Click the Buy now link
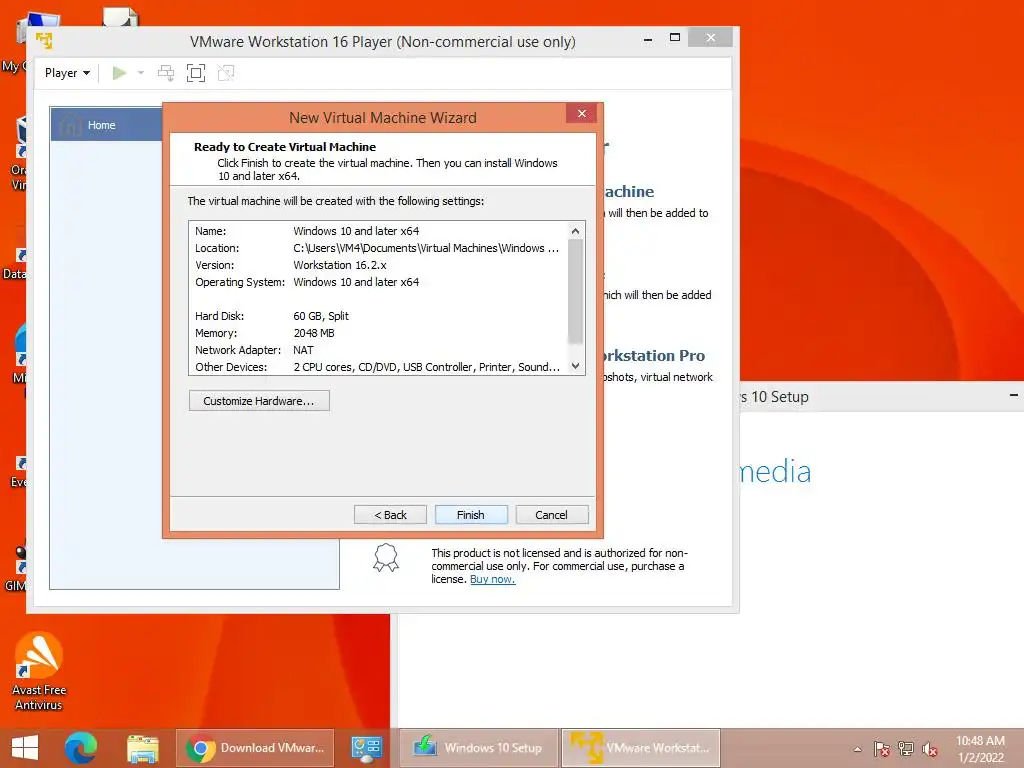The image size is (1024, 768). (x=492, y=579)
